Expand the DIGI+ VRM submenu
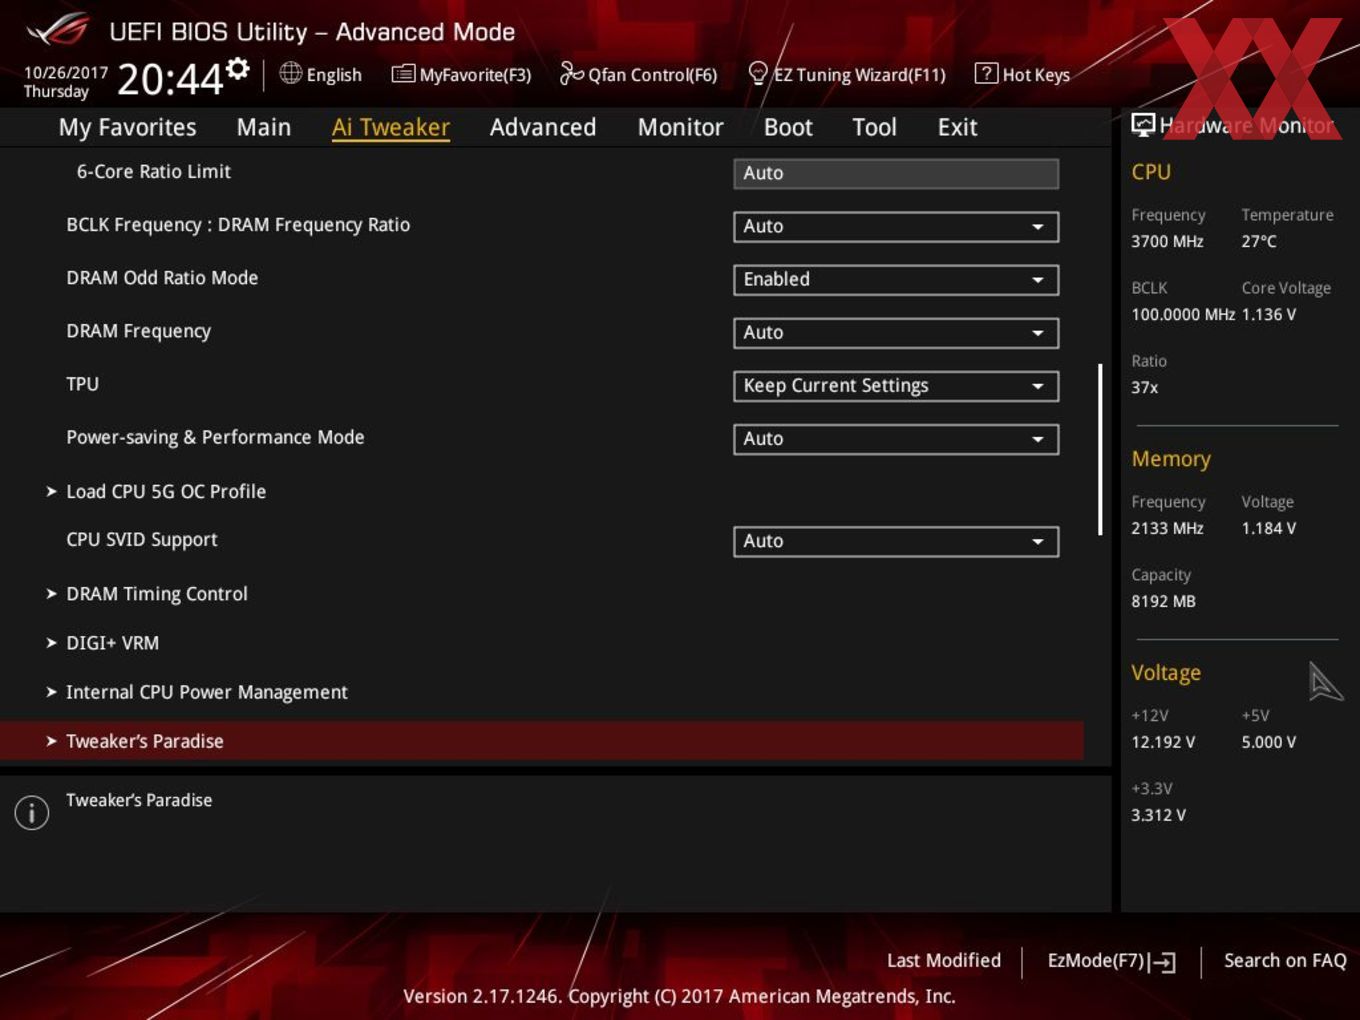 pos(112,643)
